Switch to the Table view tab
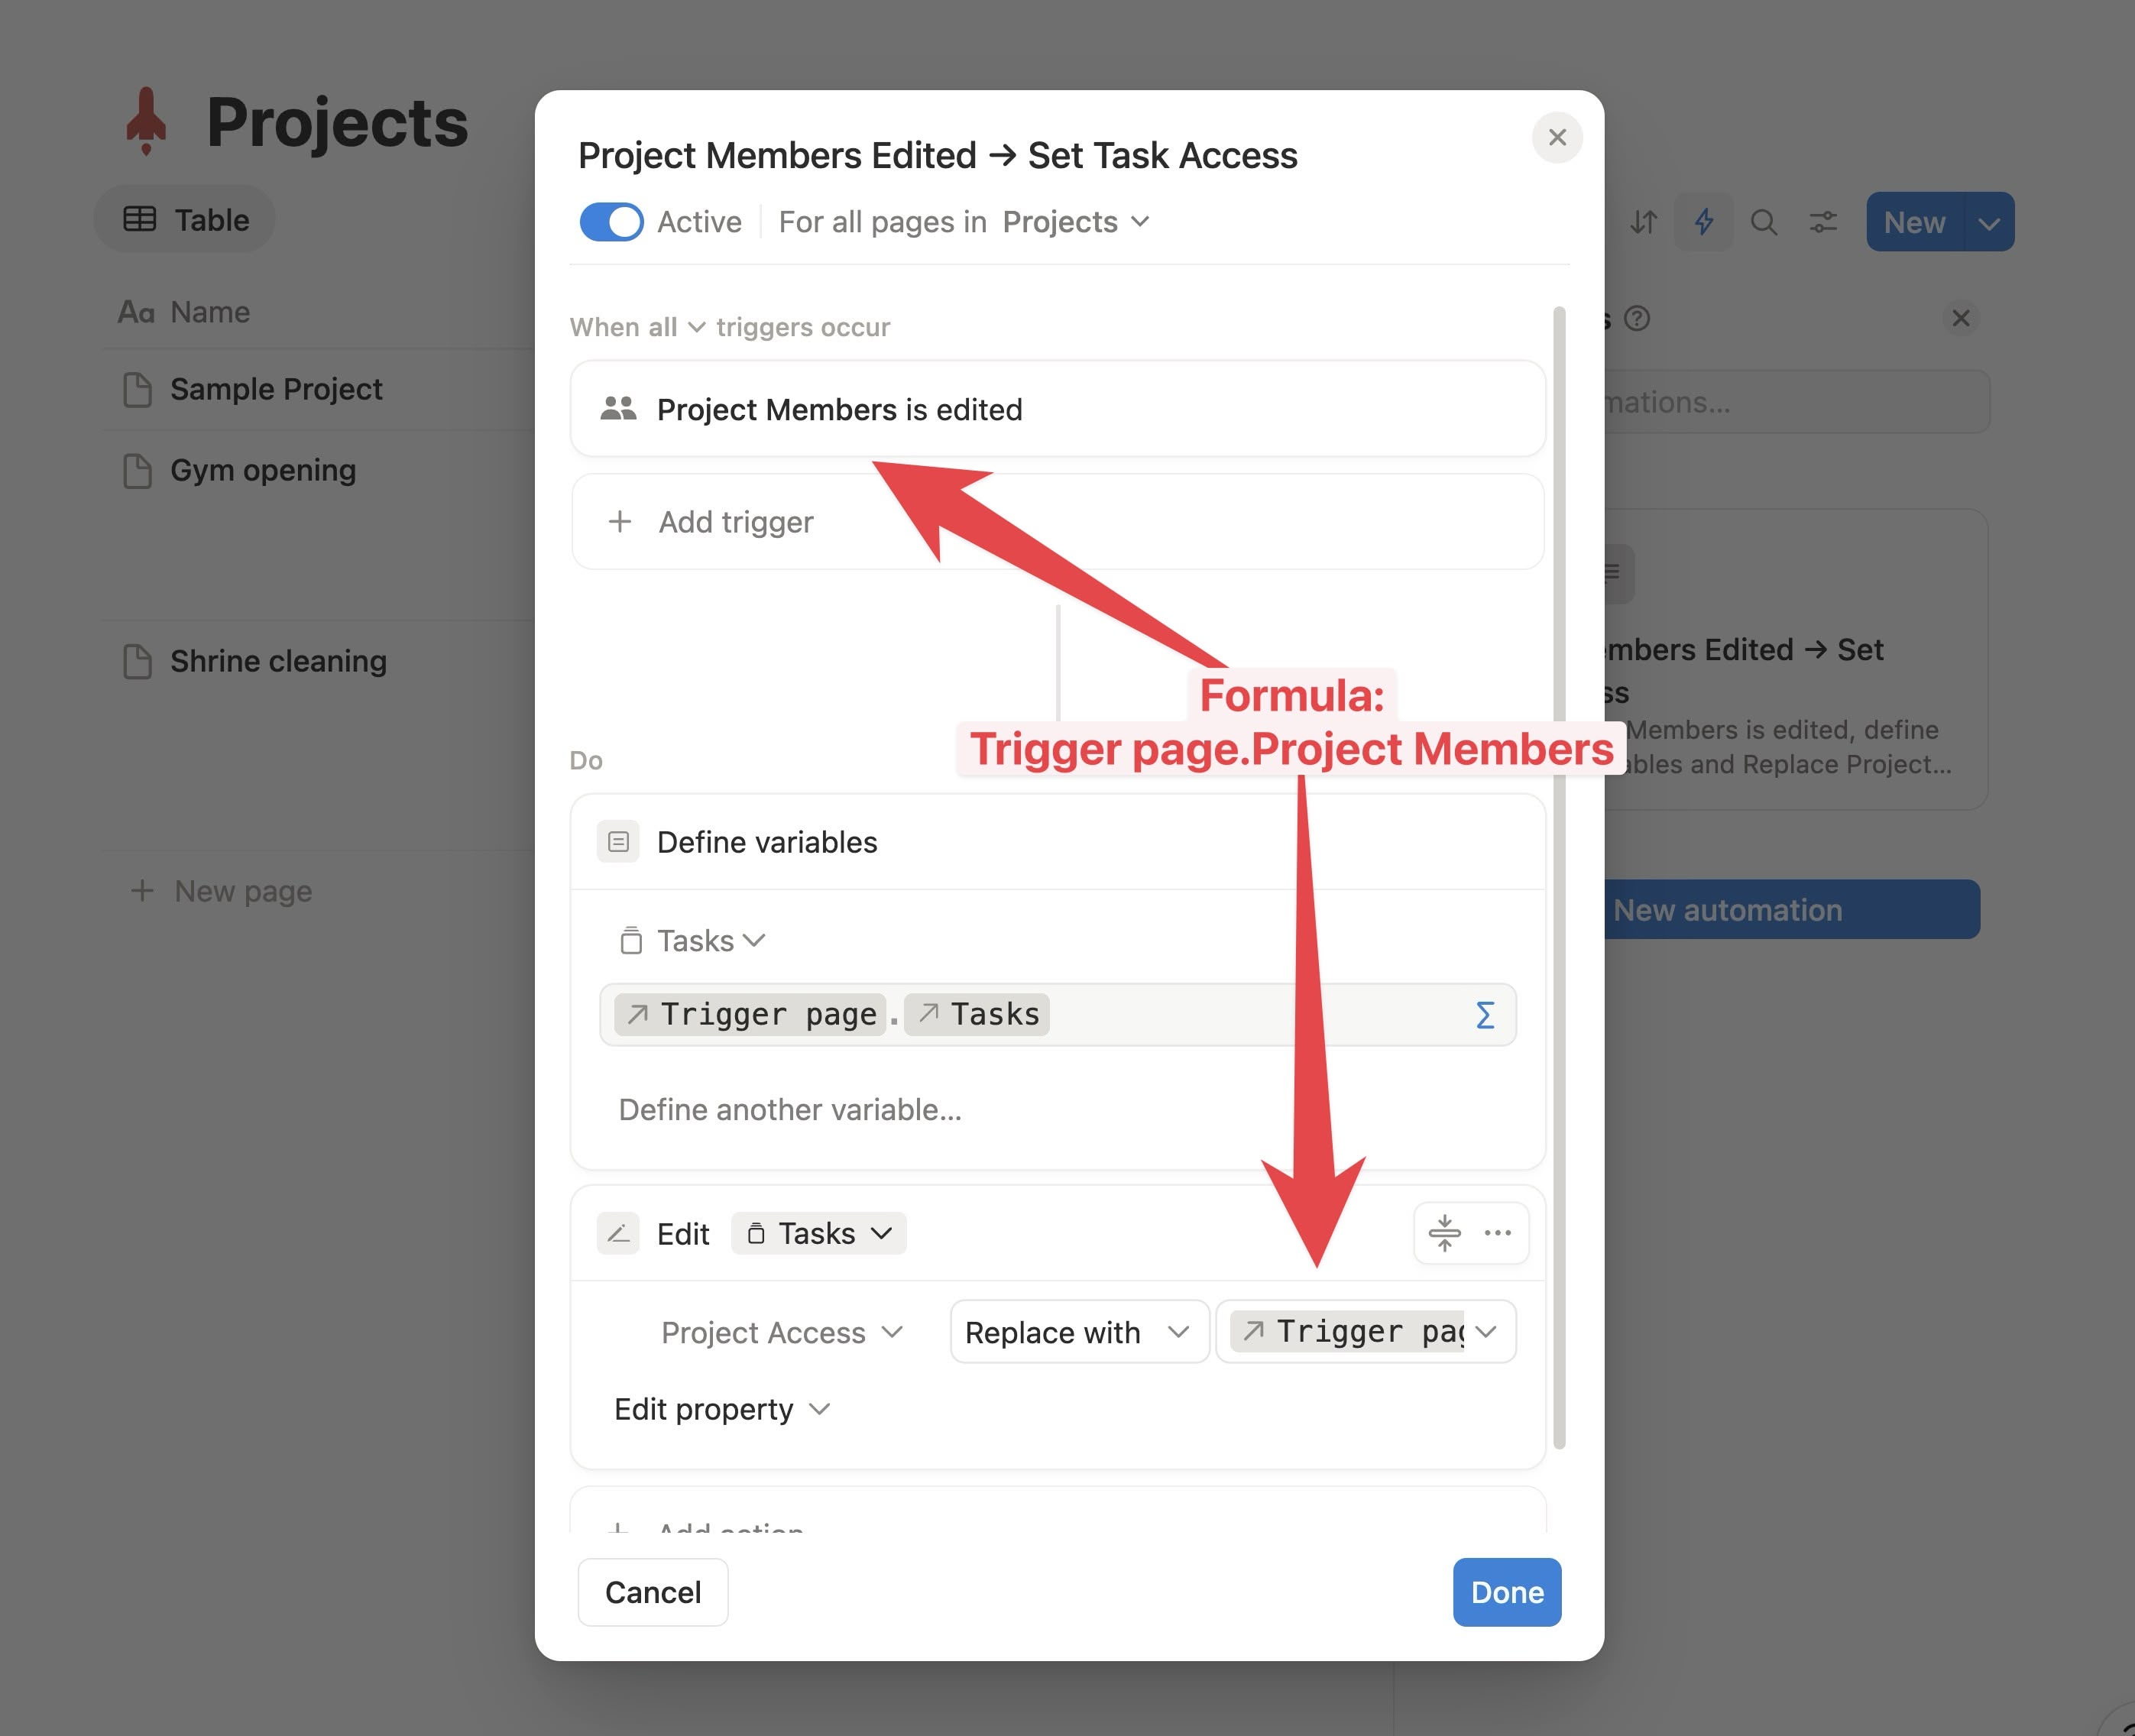Screen dimensions: 2135x1736 186,219
